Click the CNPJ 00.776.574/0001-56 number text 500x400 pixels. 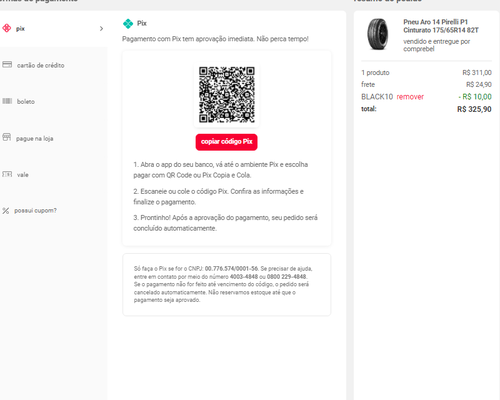pyautogui.click(x=231, y=269)
